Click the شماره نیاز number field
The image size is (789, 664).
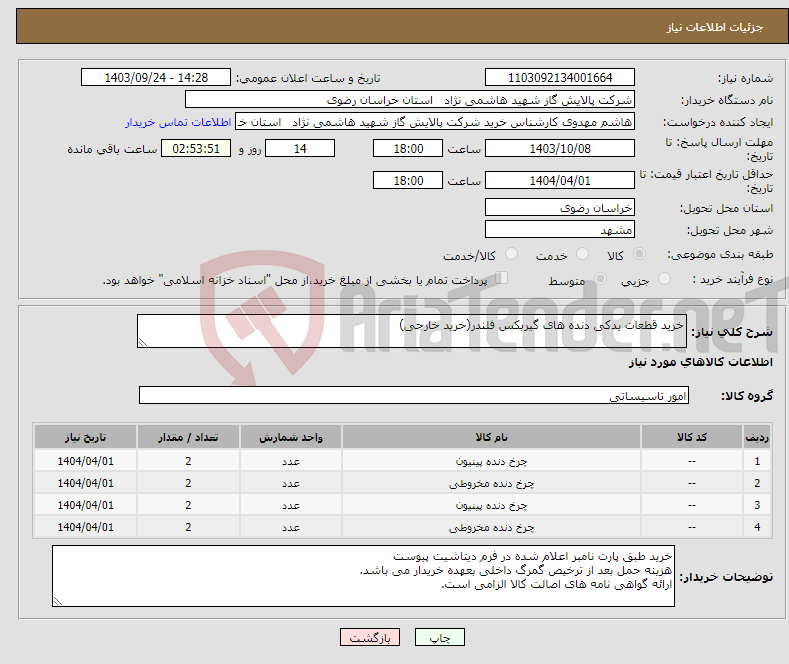click(x=560, y=77)
